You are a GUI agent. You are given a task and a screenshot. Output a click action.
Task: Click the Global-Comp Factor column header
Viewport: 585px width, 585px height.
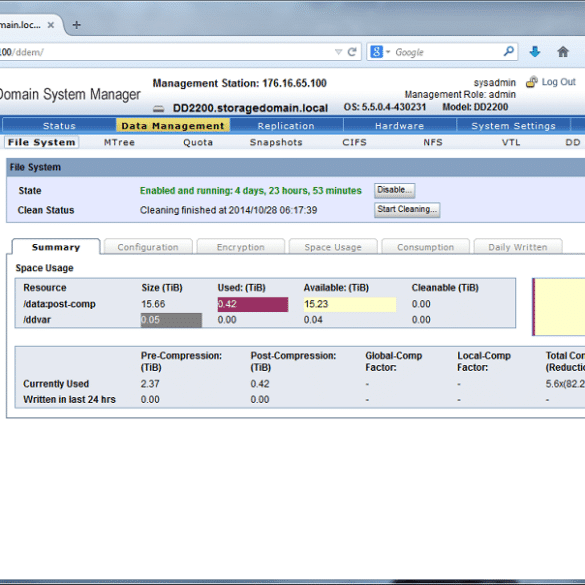coord(394,362)
